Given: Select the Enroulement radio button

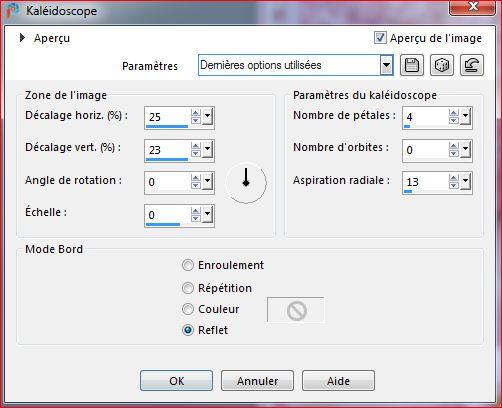Looking at the screenshot, I should tap(188, 265).
